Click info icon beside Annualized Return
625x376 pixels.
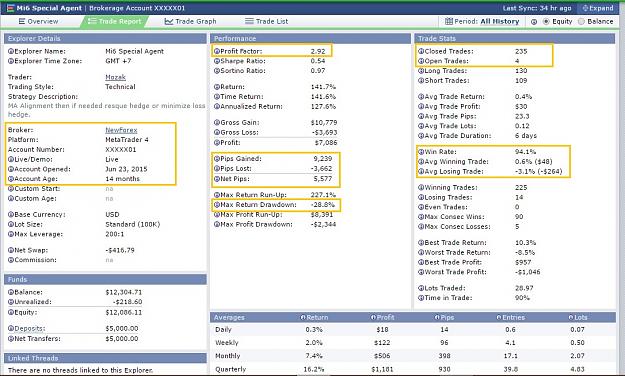(217, 106)
